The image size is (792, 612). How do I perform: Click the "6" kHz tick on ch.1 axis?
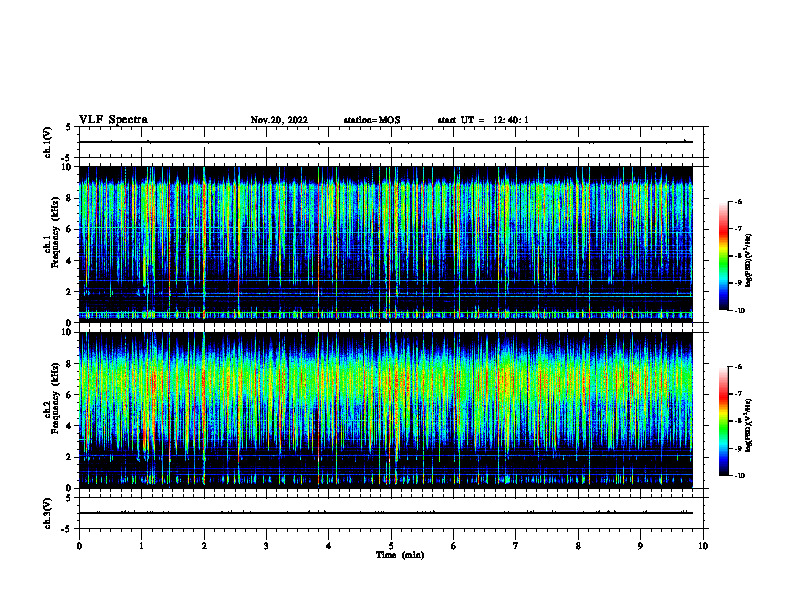[x=70, y=230]
